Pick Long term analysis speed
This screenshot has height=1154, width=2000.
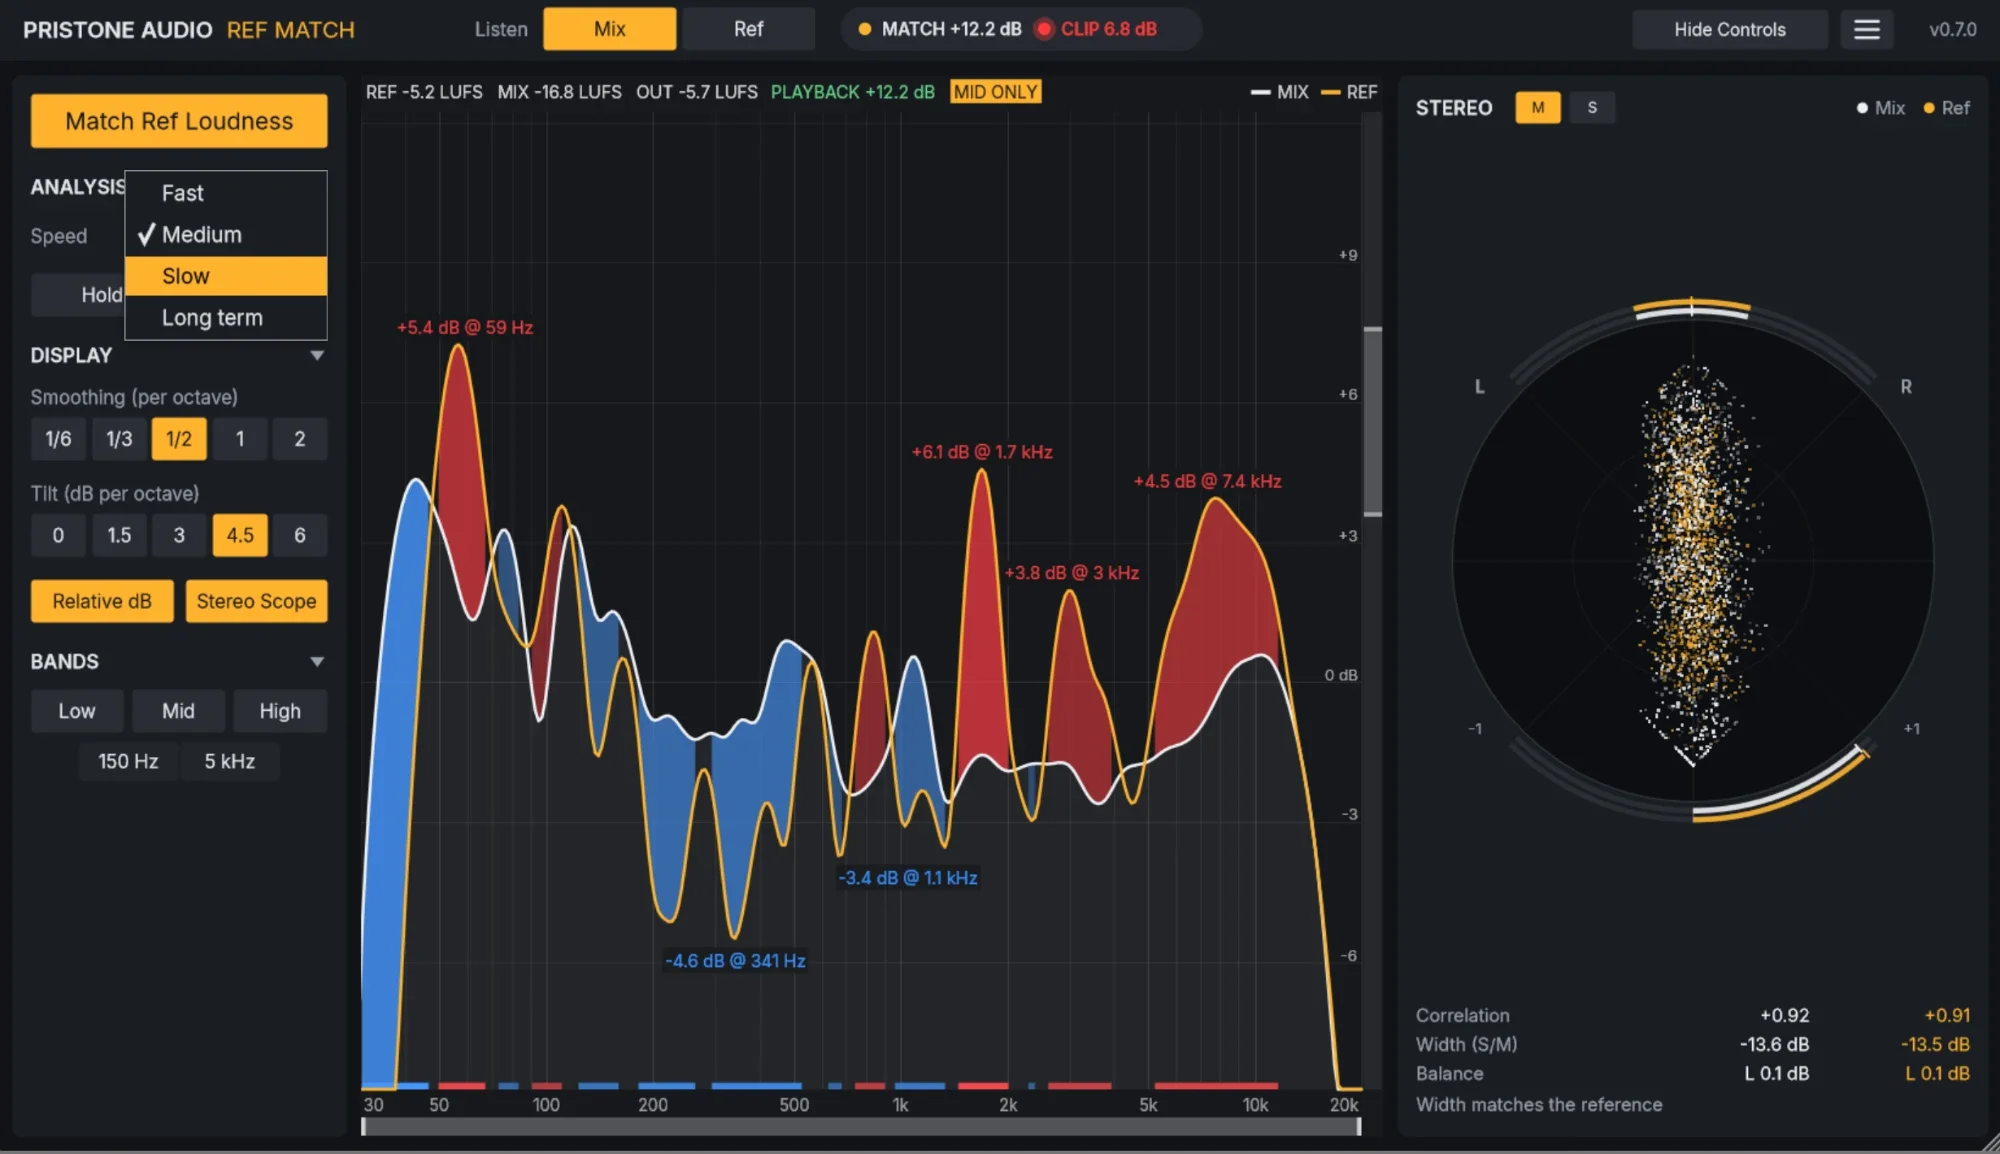point(226,318)
